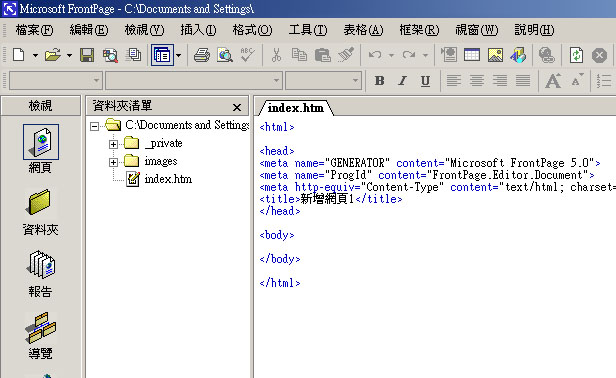The width and height of the screenshot is (616, 378).
Task: Switch to 導覽 (Navigation) view icon
Action: pyautogui.click(x=41, y=336)
